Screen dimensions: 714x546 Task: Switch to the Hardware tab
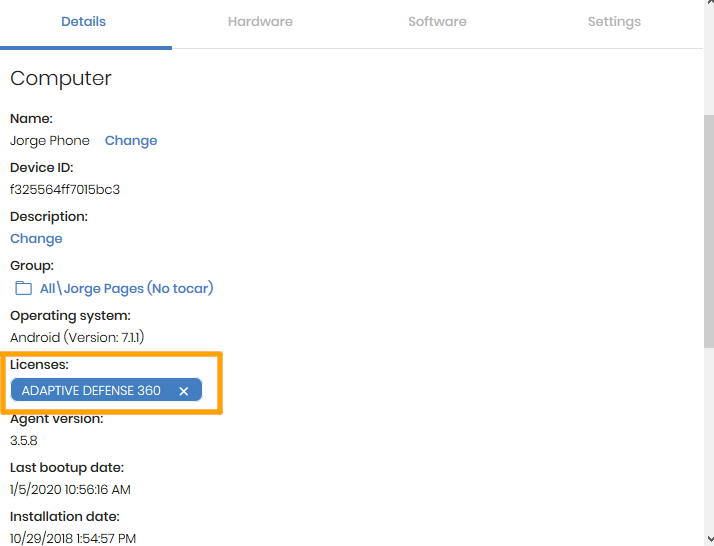pos(260,22)
